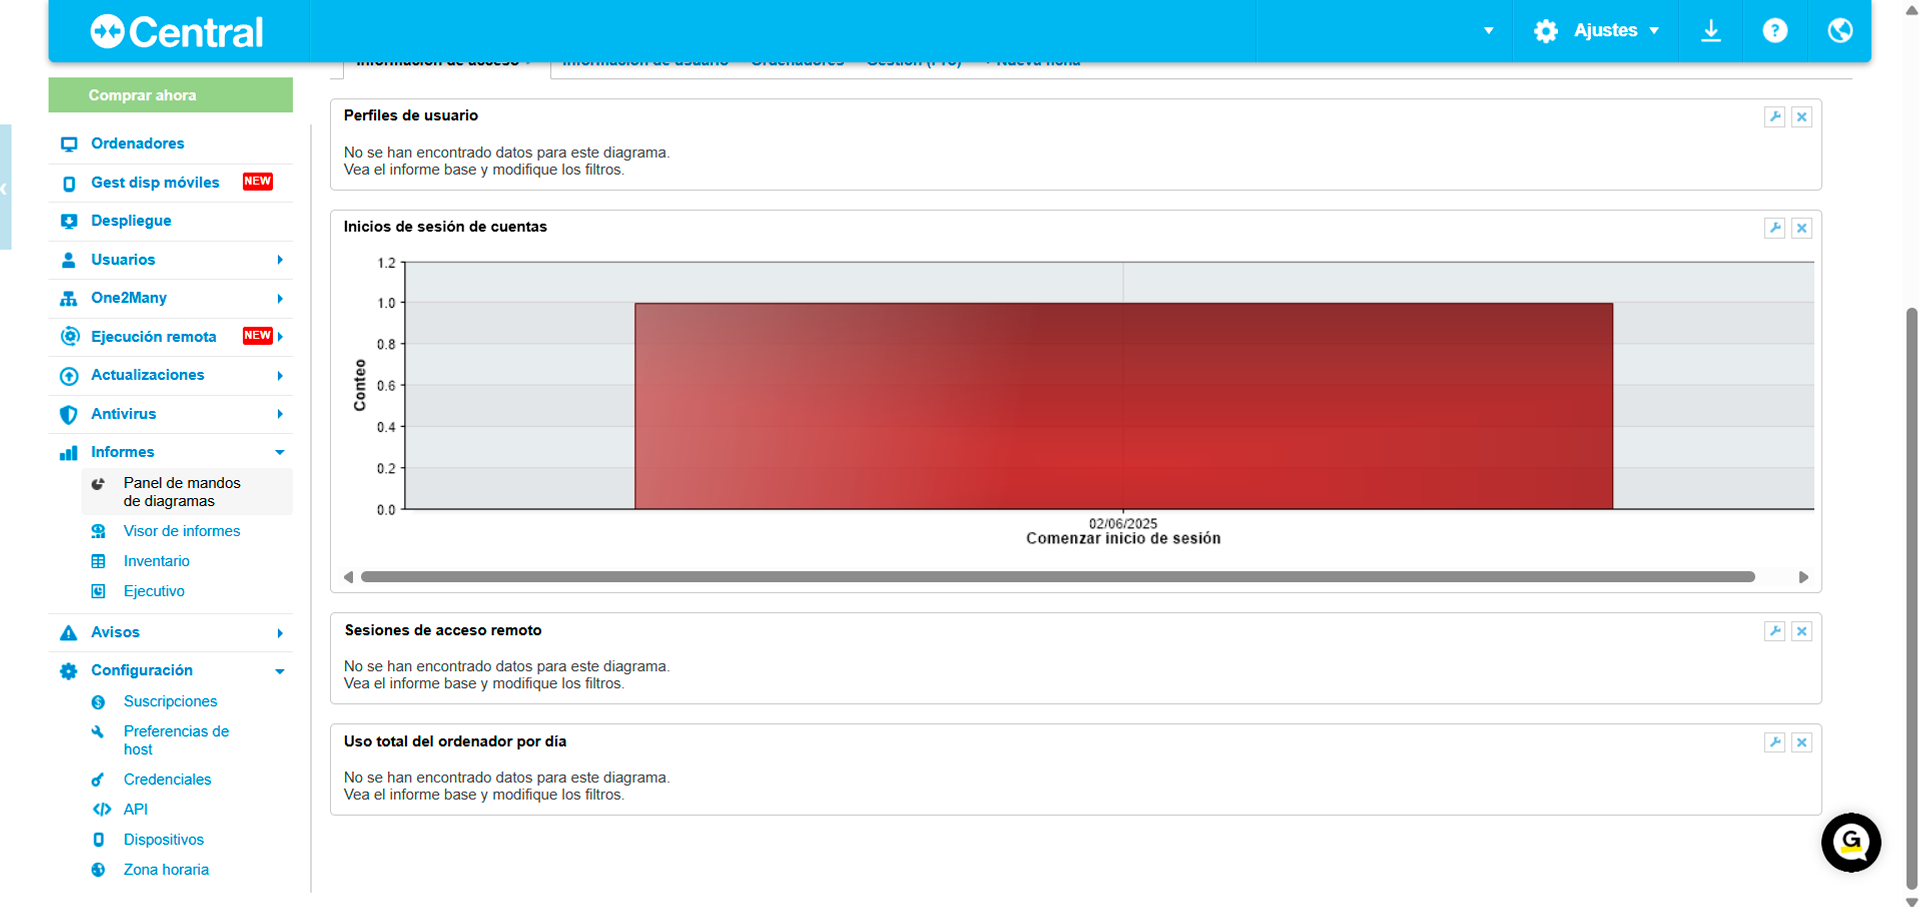
Task: Click the download icon in top bar
Action: pyautogui.click(x=1710, y=31)
